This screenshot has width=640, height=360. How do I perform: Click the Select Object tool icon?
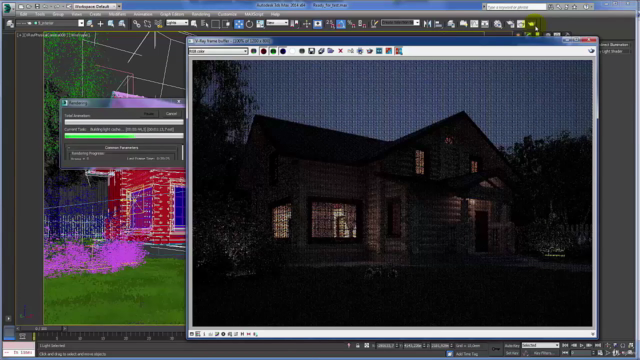(x=194, y=24)
